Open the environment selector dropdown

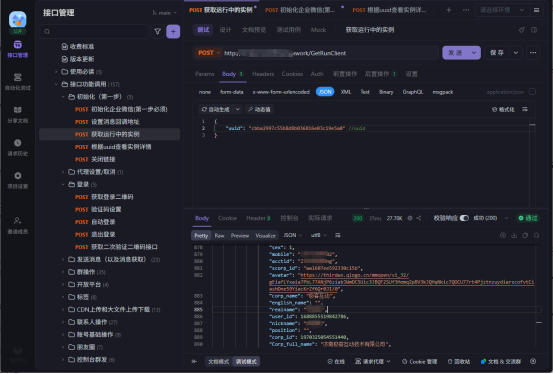tap(501, 10)
